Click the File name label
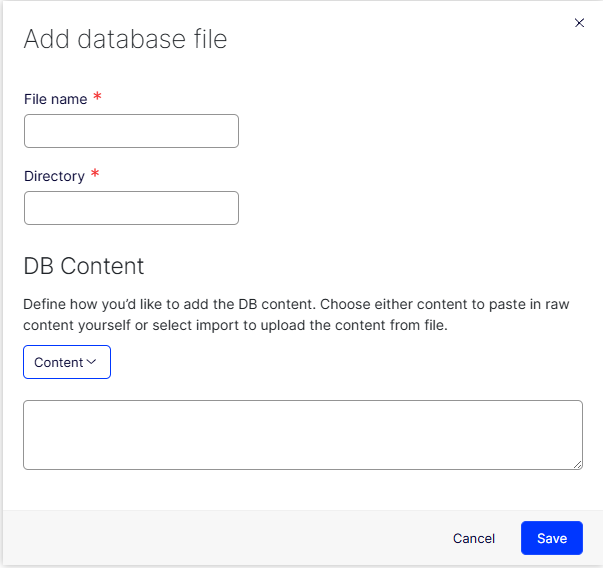The width and height of the screenshot is (603, 568). pos(56,99)
